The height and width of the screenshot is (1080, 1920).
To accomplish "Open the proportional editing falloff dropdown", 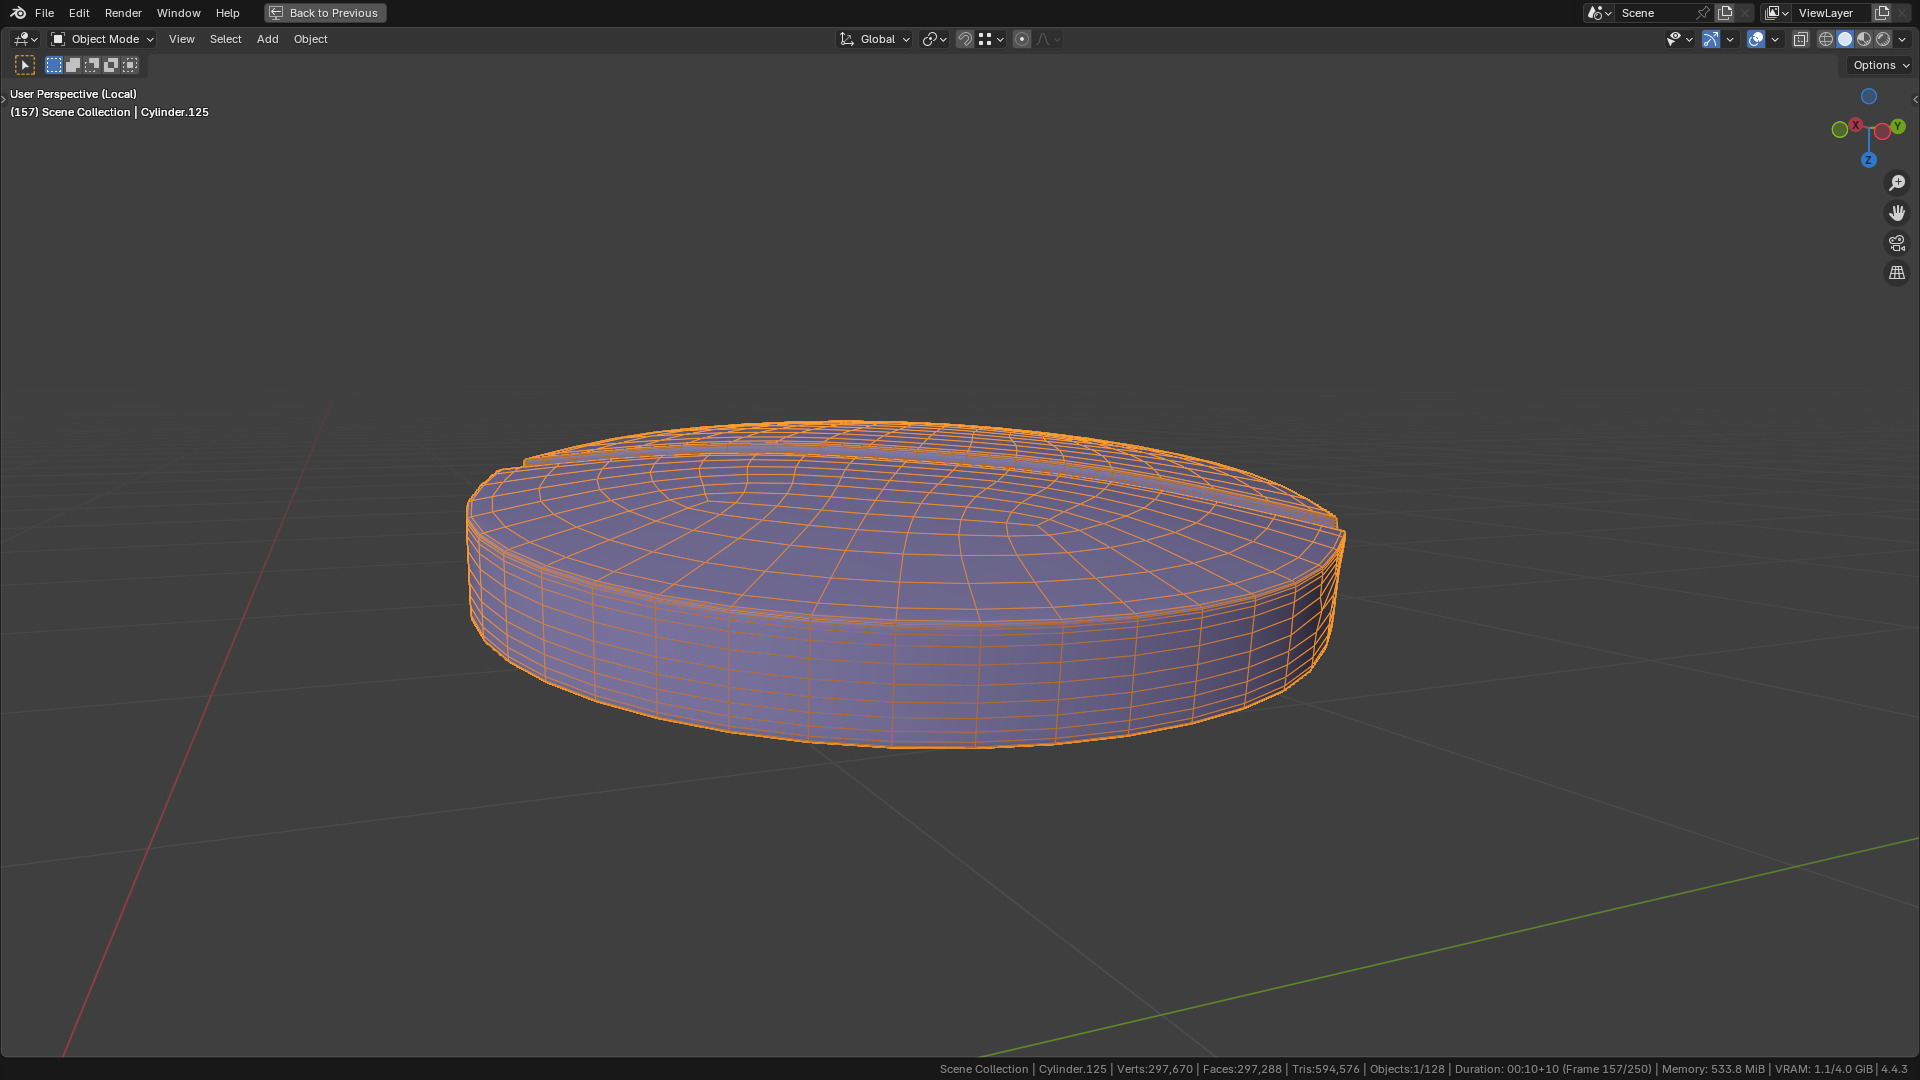I will [x=1048, y=39].
